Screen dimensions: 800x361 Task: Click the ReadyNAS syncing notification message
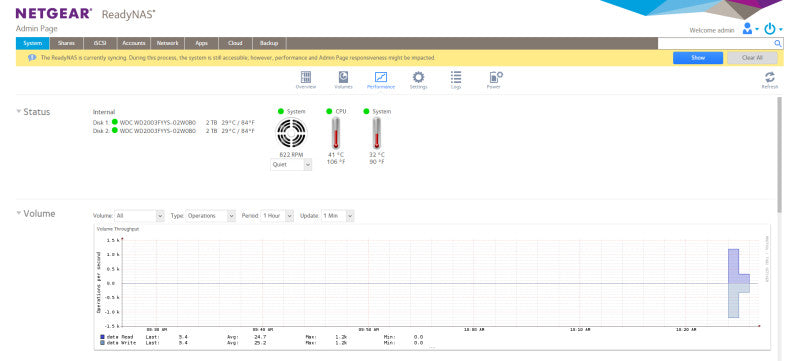(238, 58)
